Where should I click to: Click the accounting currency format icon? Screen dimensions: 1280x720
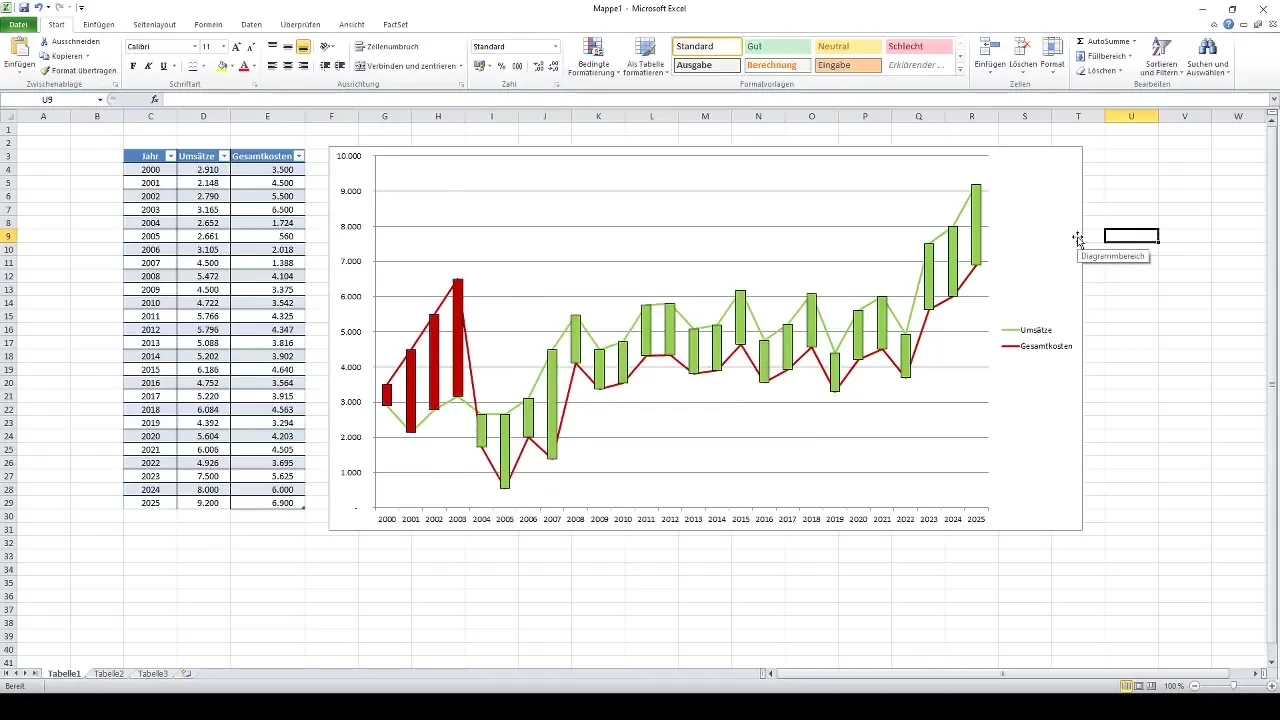click(x=480, y=66)
